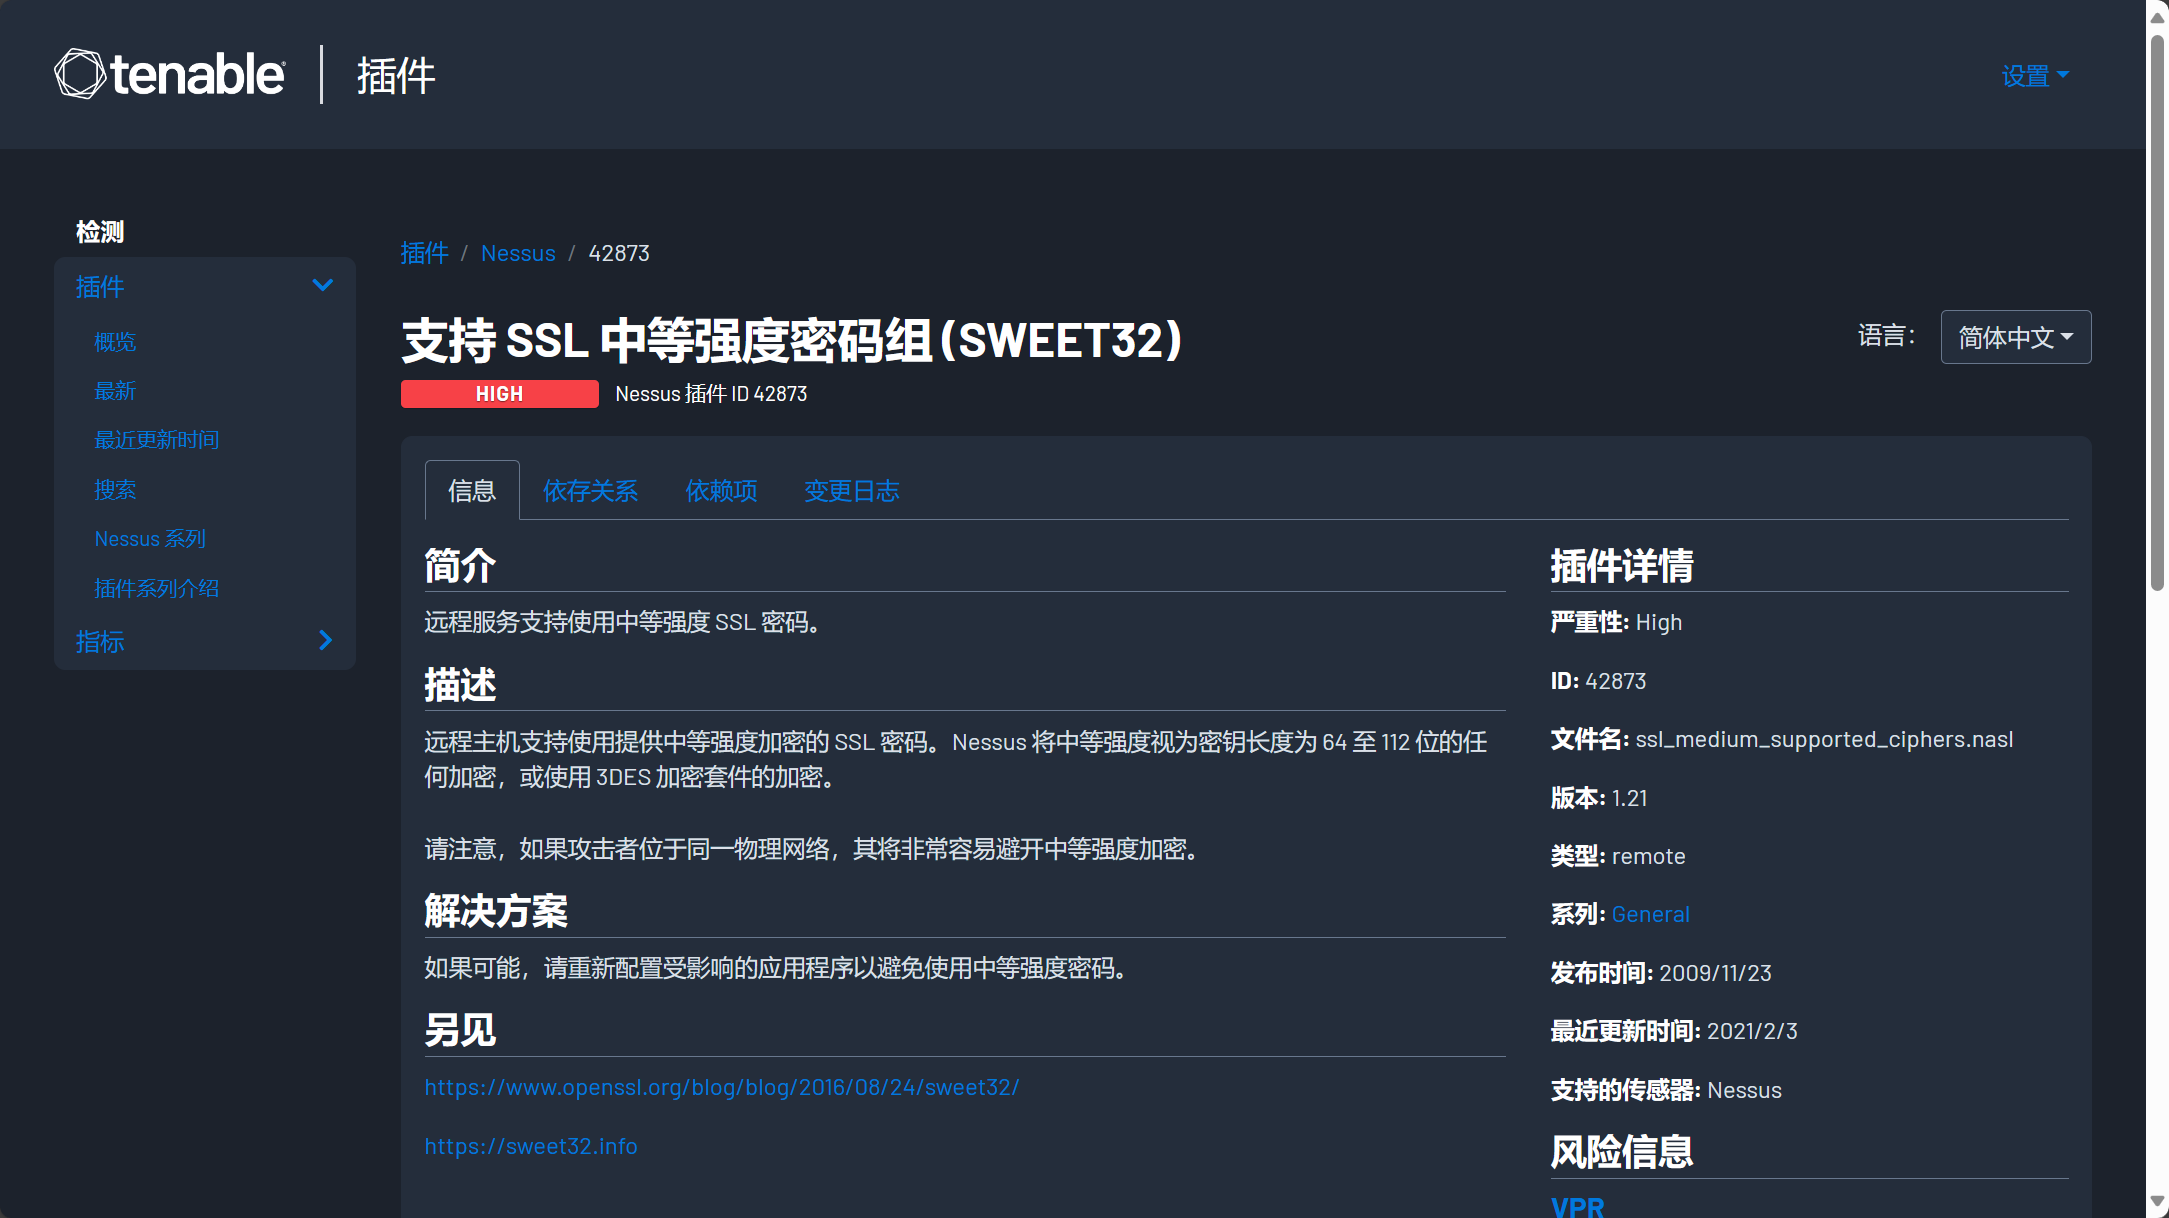Open the openssl.org sweet32 blog link

721,1087
